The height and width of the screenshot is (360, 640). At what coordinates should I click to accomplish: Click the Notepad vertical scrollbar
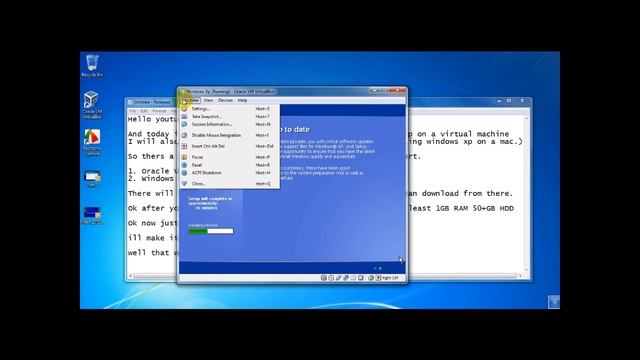(526, 194)
